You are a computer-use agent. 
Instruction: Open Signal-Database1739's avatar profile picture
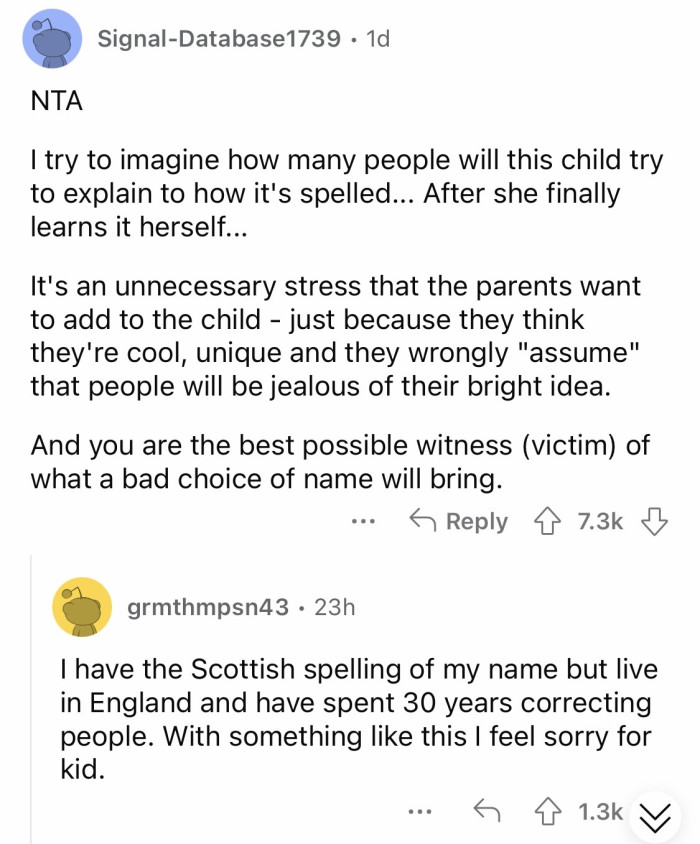click(52, 40)
